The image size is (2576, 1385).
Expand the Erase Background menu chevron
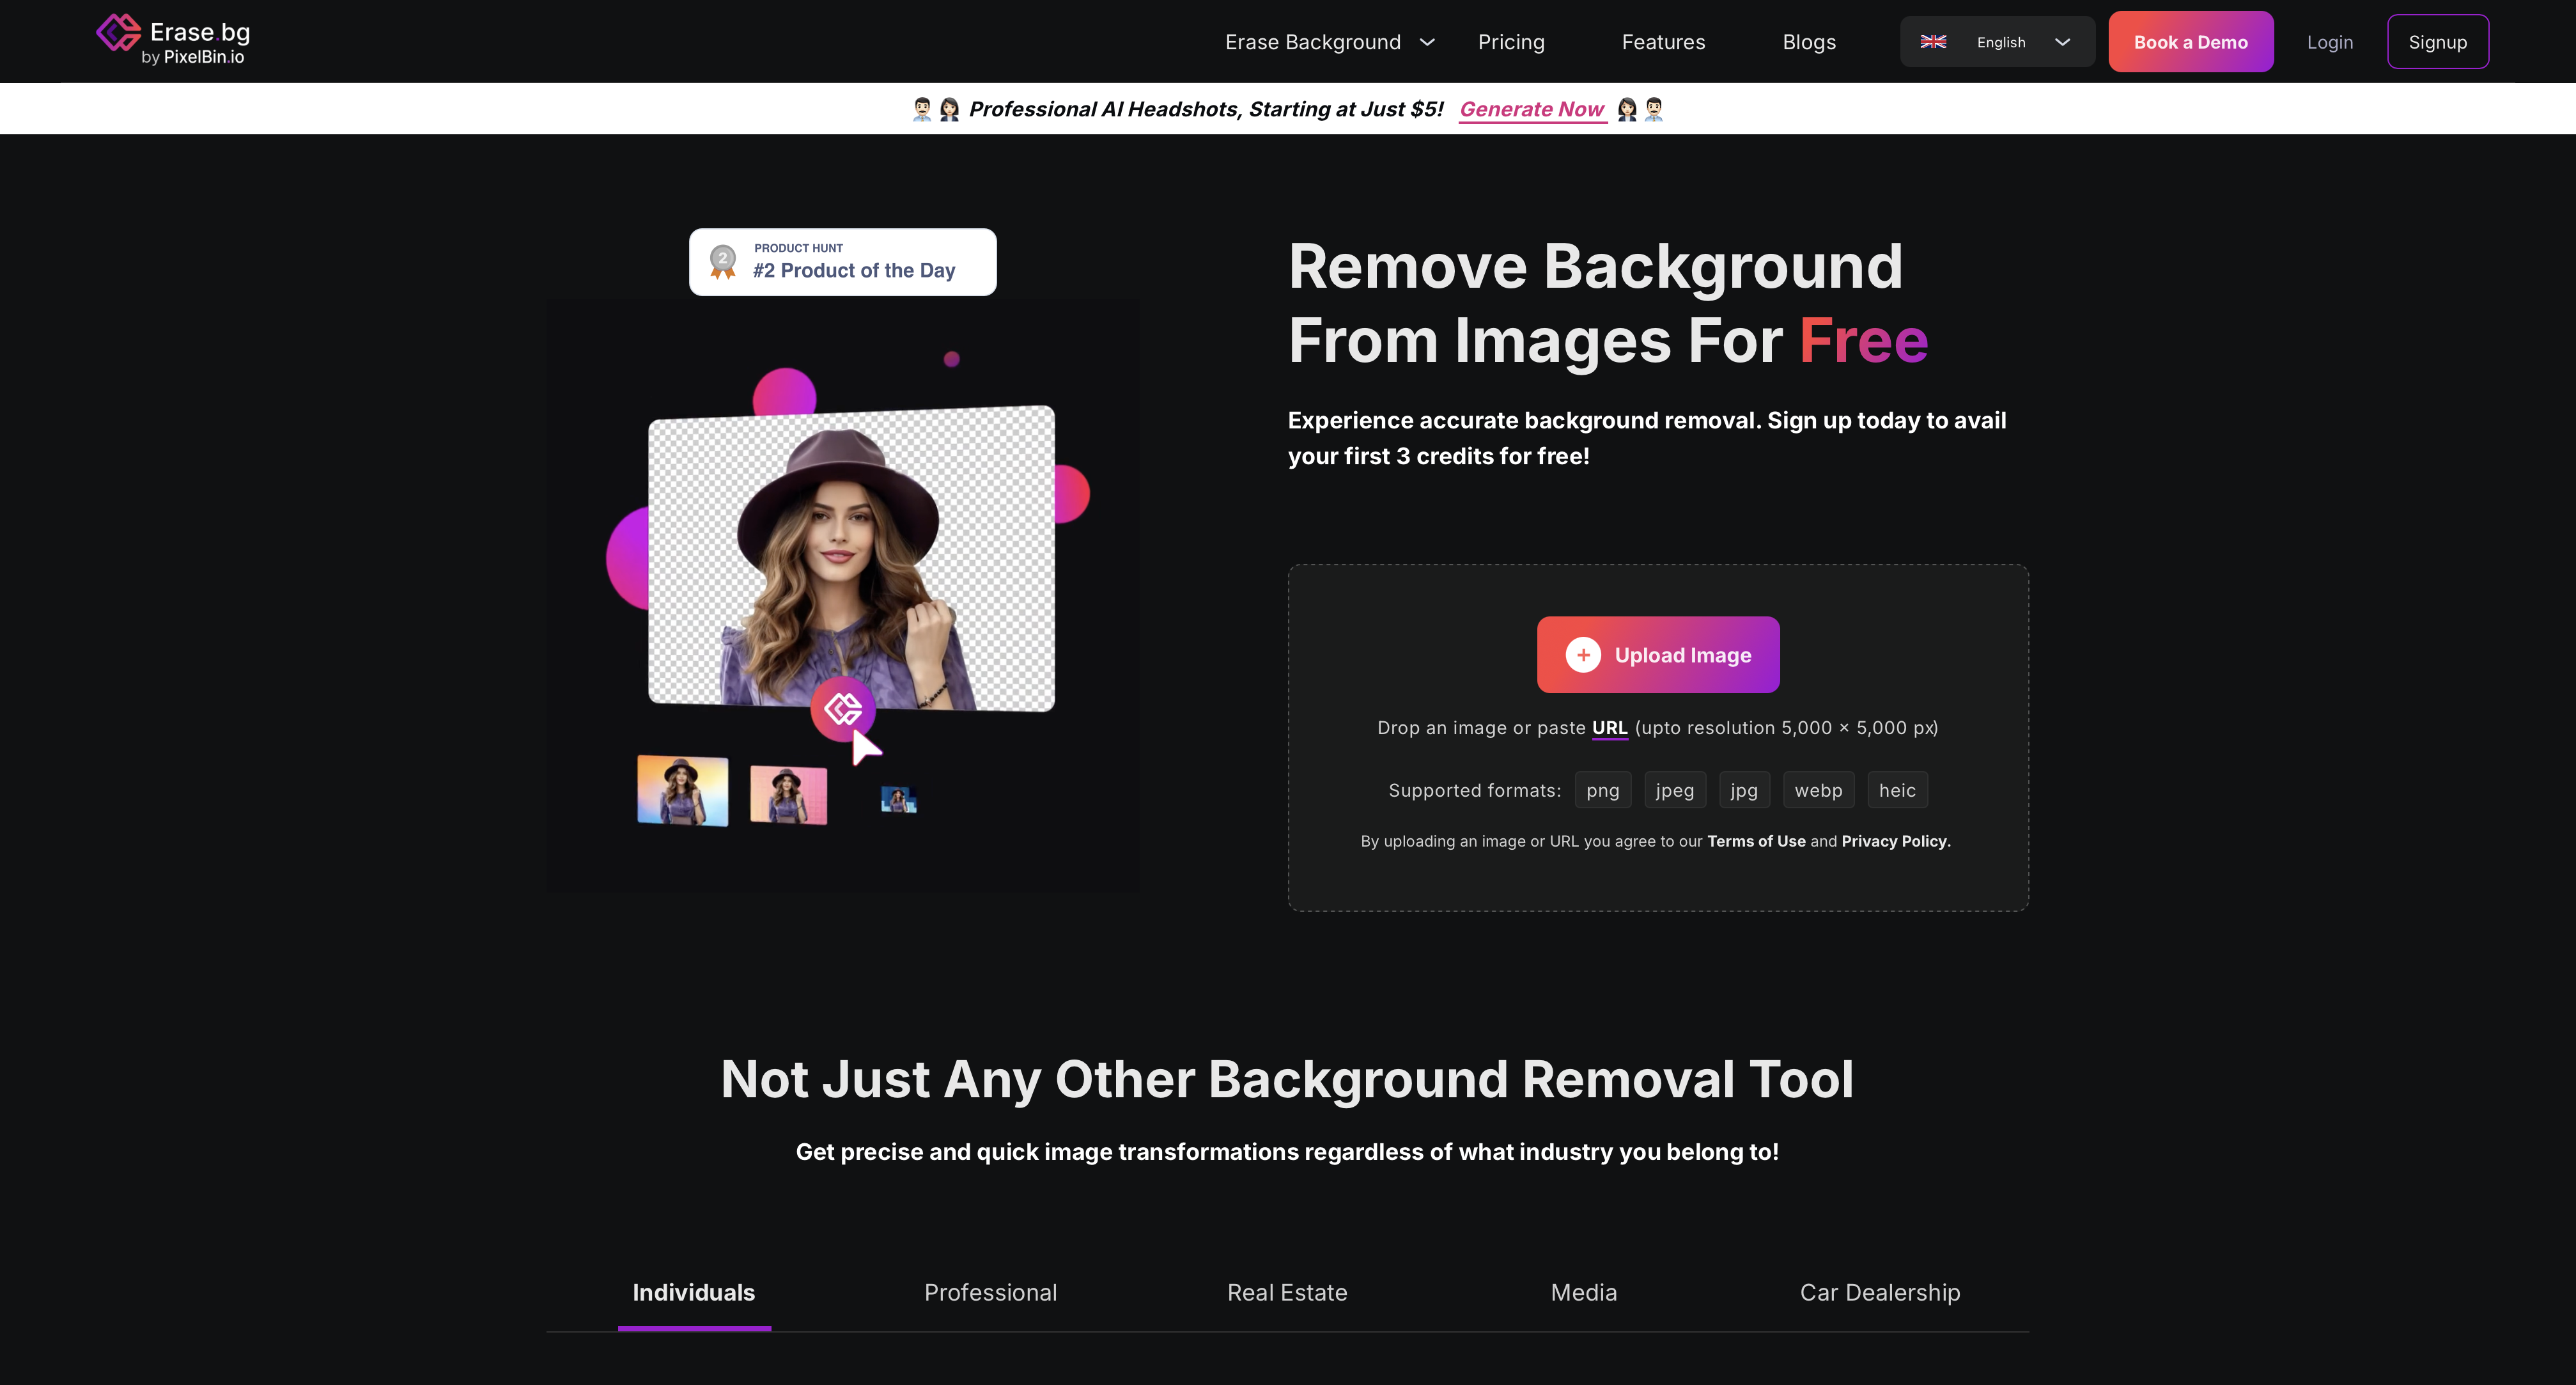(x=1427, y=42)
